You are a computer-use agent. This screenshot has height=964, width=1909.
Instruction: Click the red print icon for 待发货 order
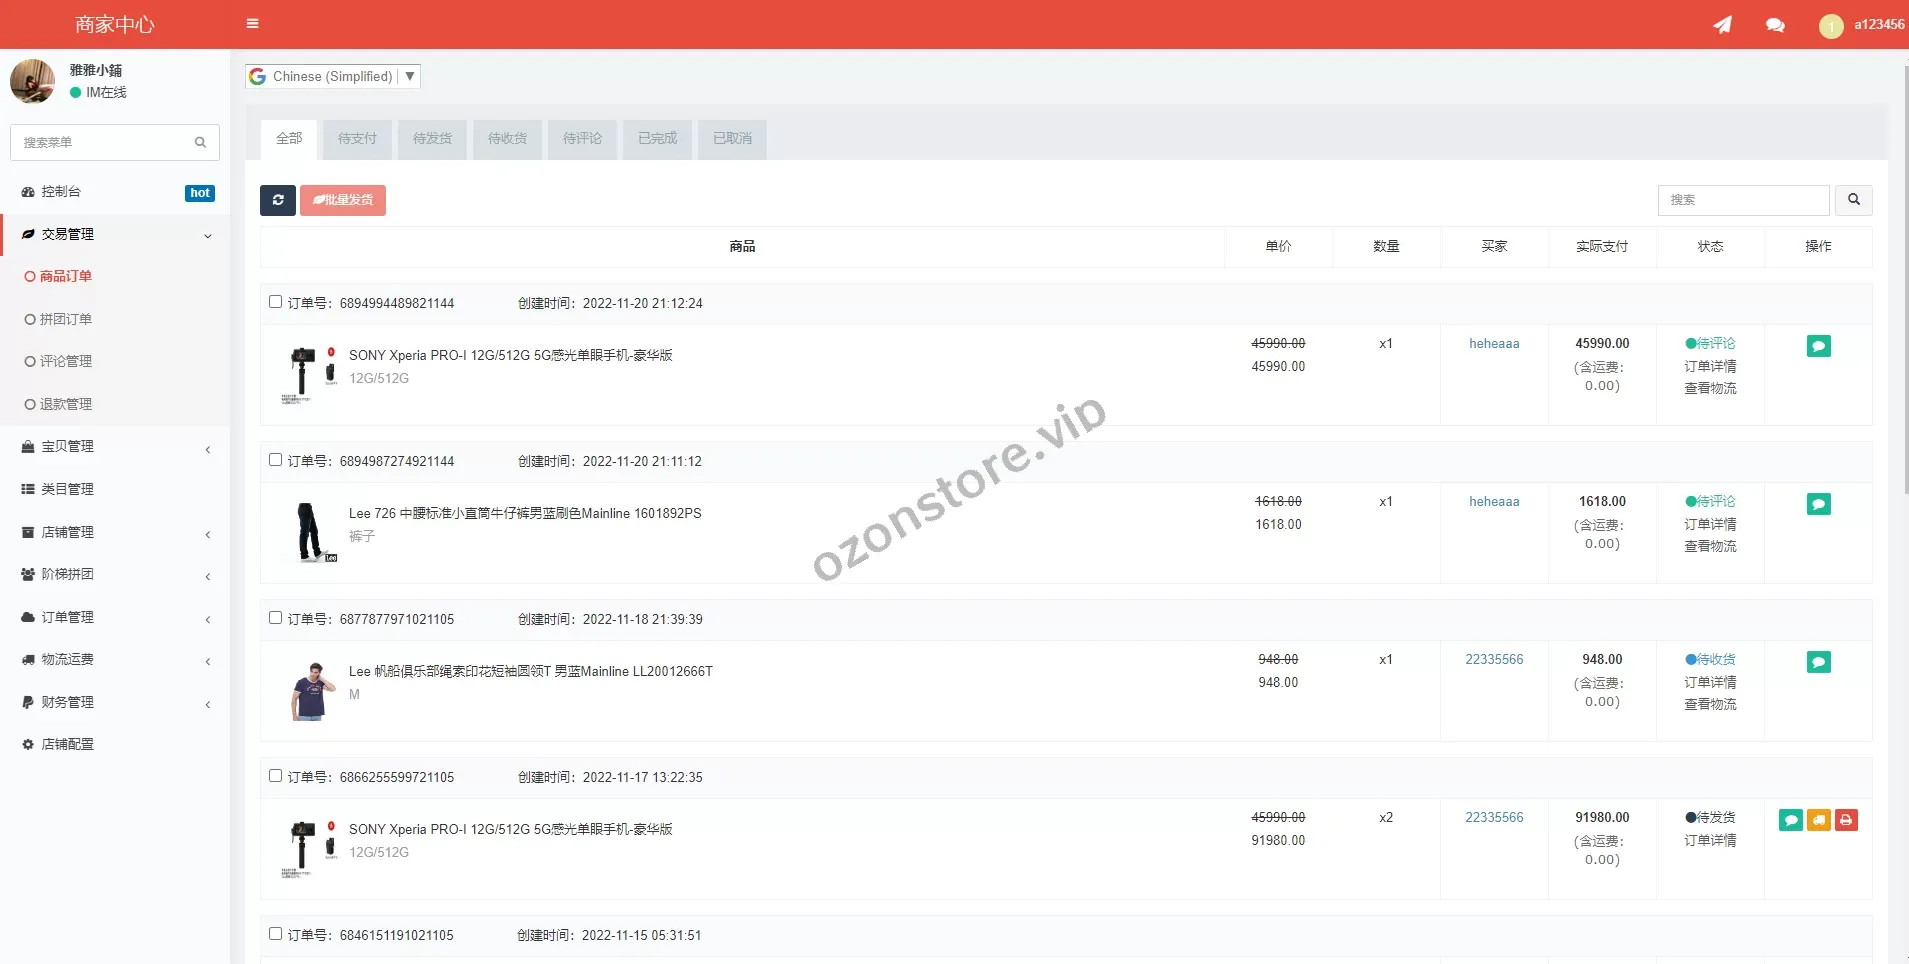point(1846,820)
